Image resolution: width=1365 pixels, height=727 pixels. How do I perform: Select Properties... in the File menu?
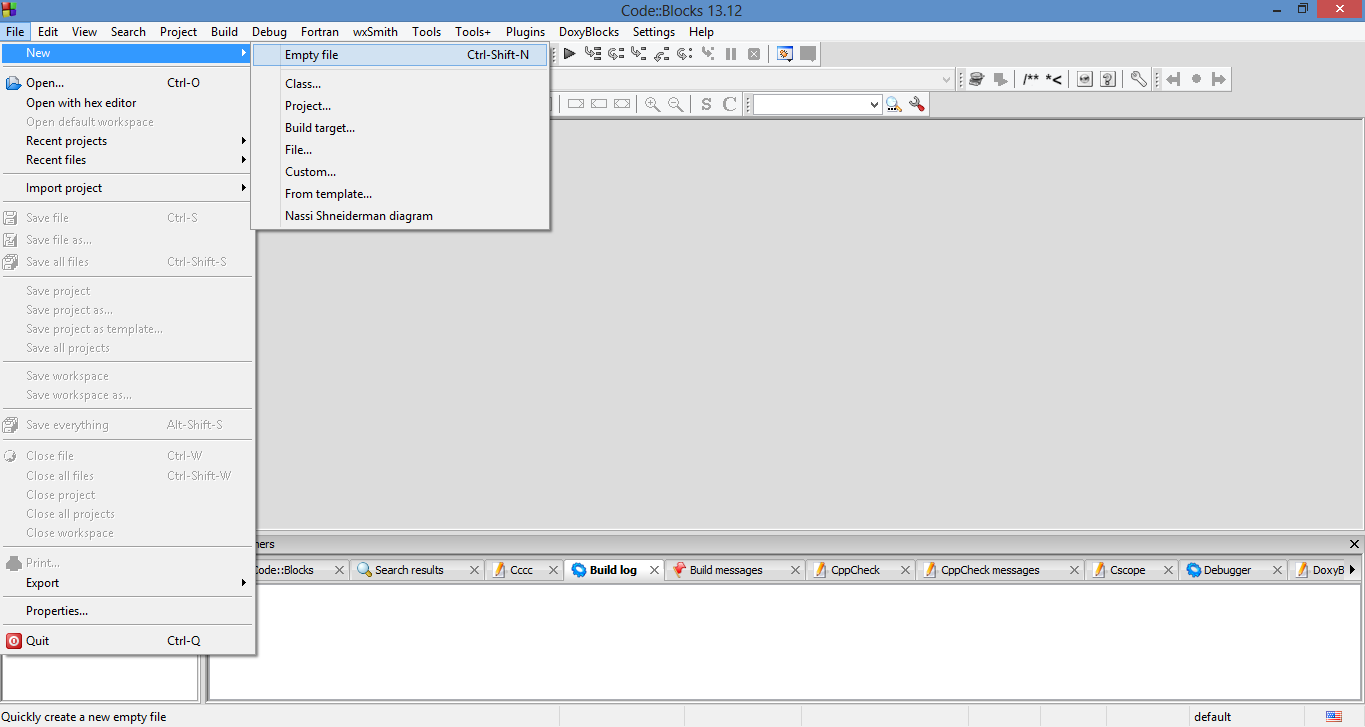point(127,611)
